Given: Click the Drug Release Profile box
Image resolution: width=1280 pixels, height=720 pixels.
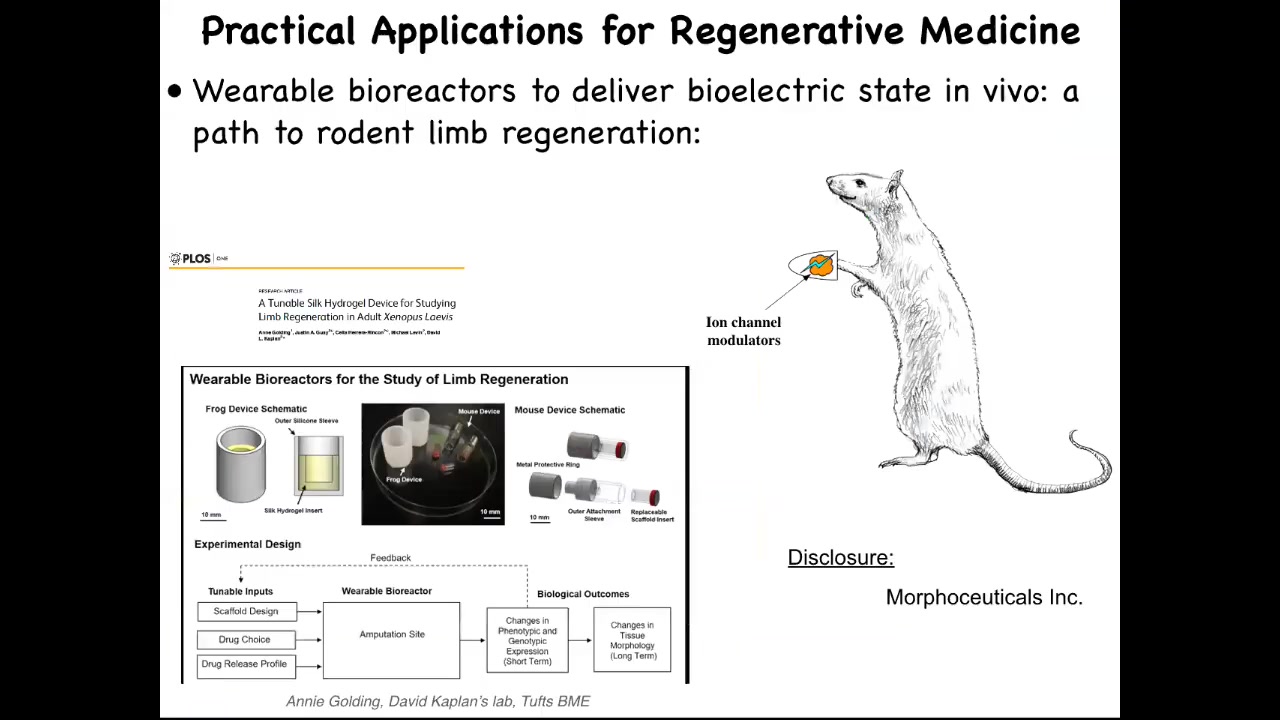Looking at the screenshot, I should [245, 664].
